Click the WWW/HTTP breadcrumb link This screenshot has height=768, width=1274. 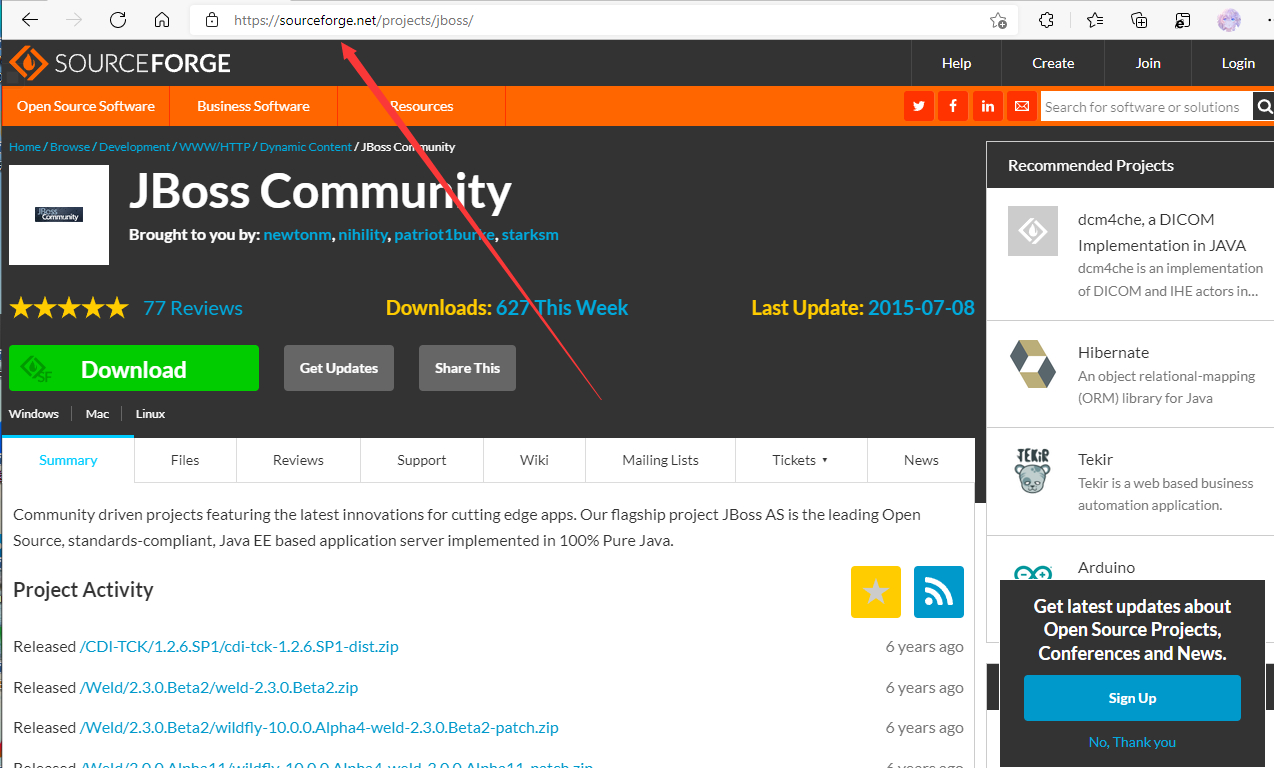[x=215, y=147]
